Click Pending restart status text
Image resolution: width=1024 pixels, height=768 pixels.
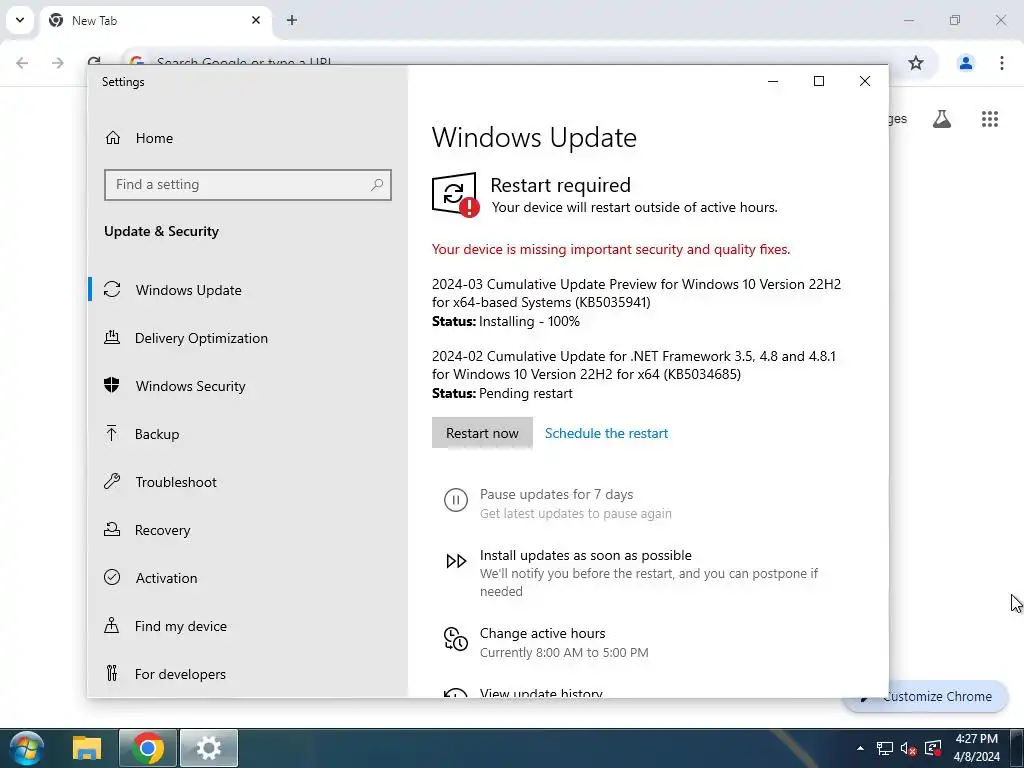[526, 393]
